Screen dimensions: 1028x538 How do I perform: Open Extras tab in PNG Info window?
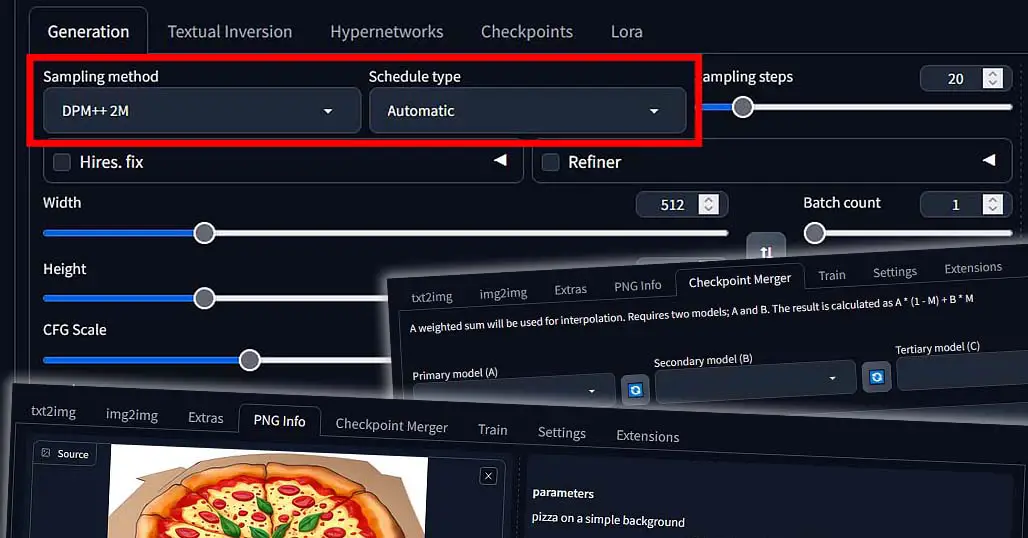tap(205, 417)
